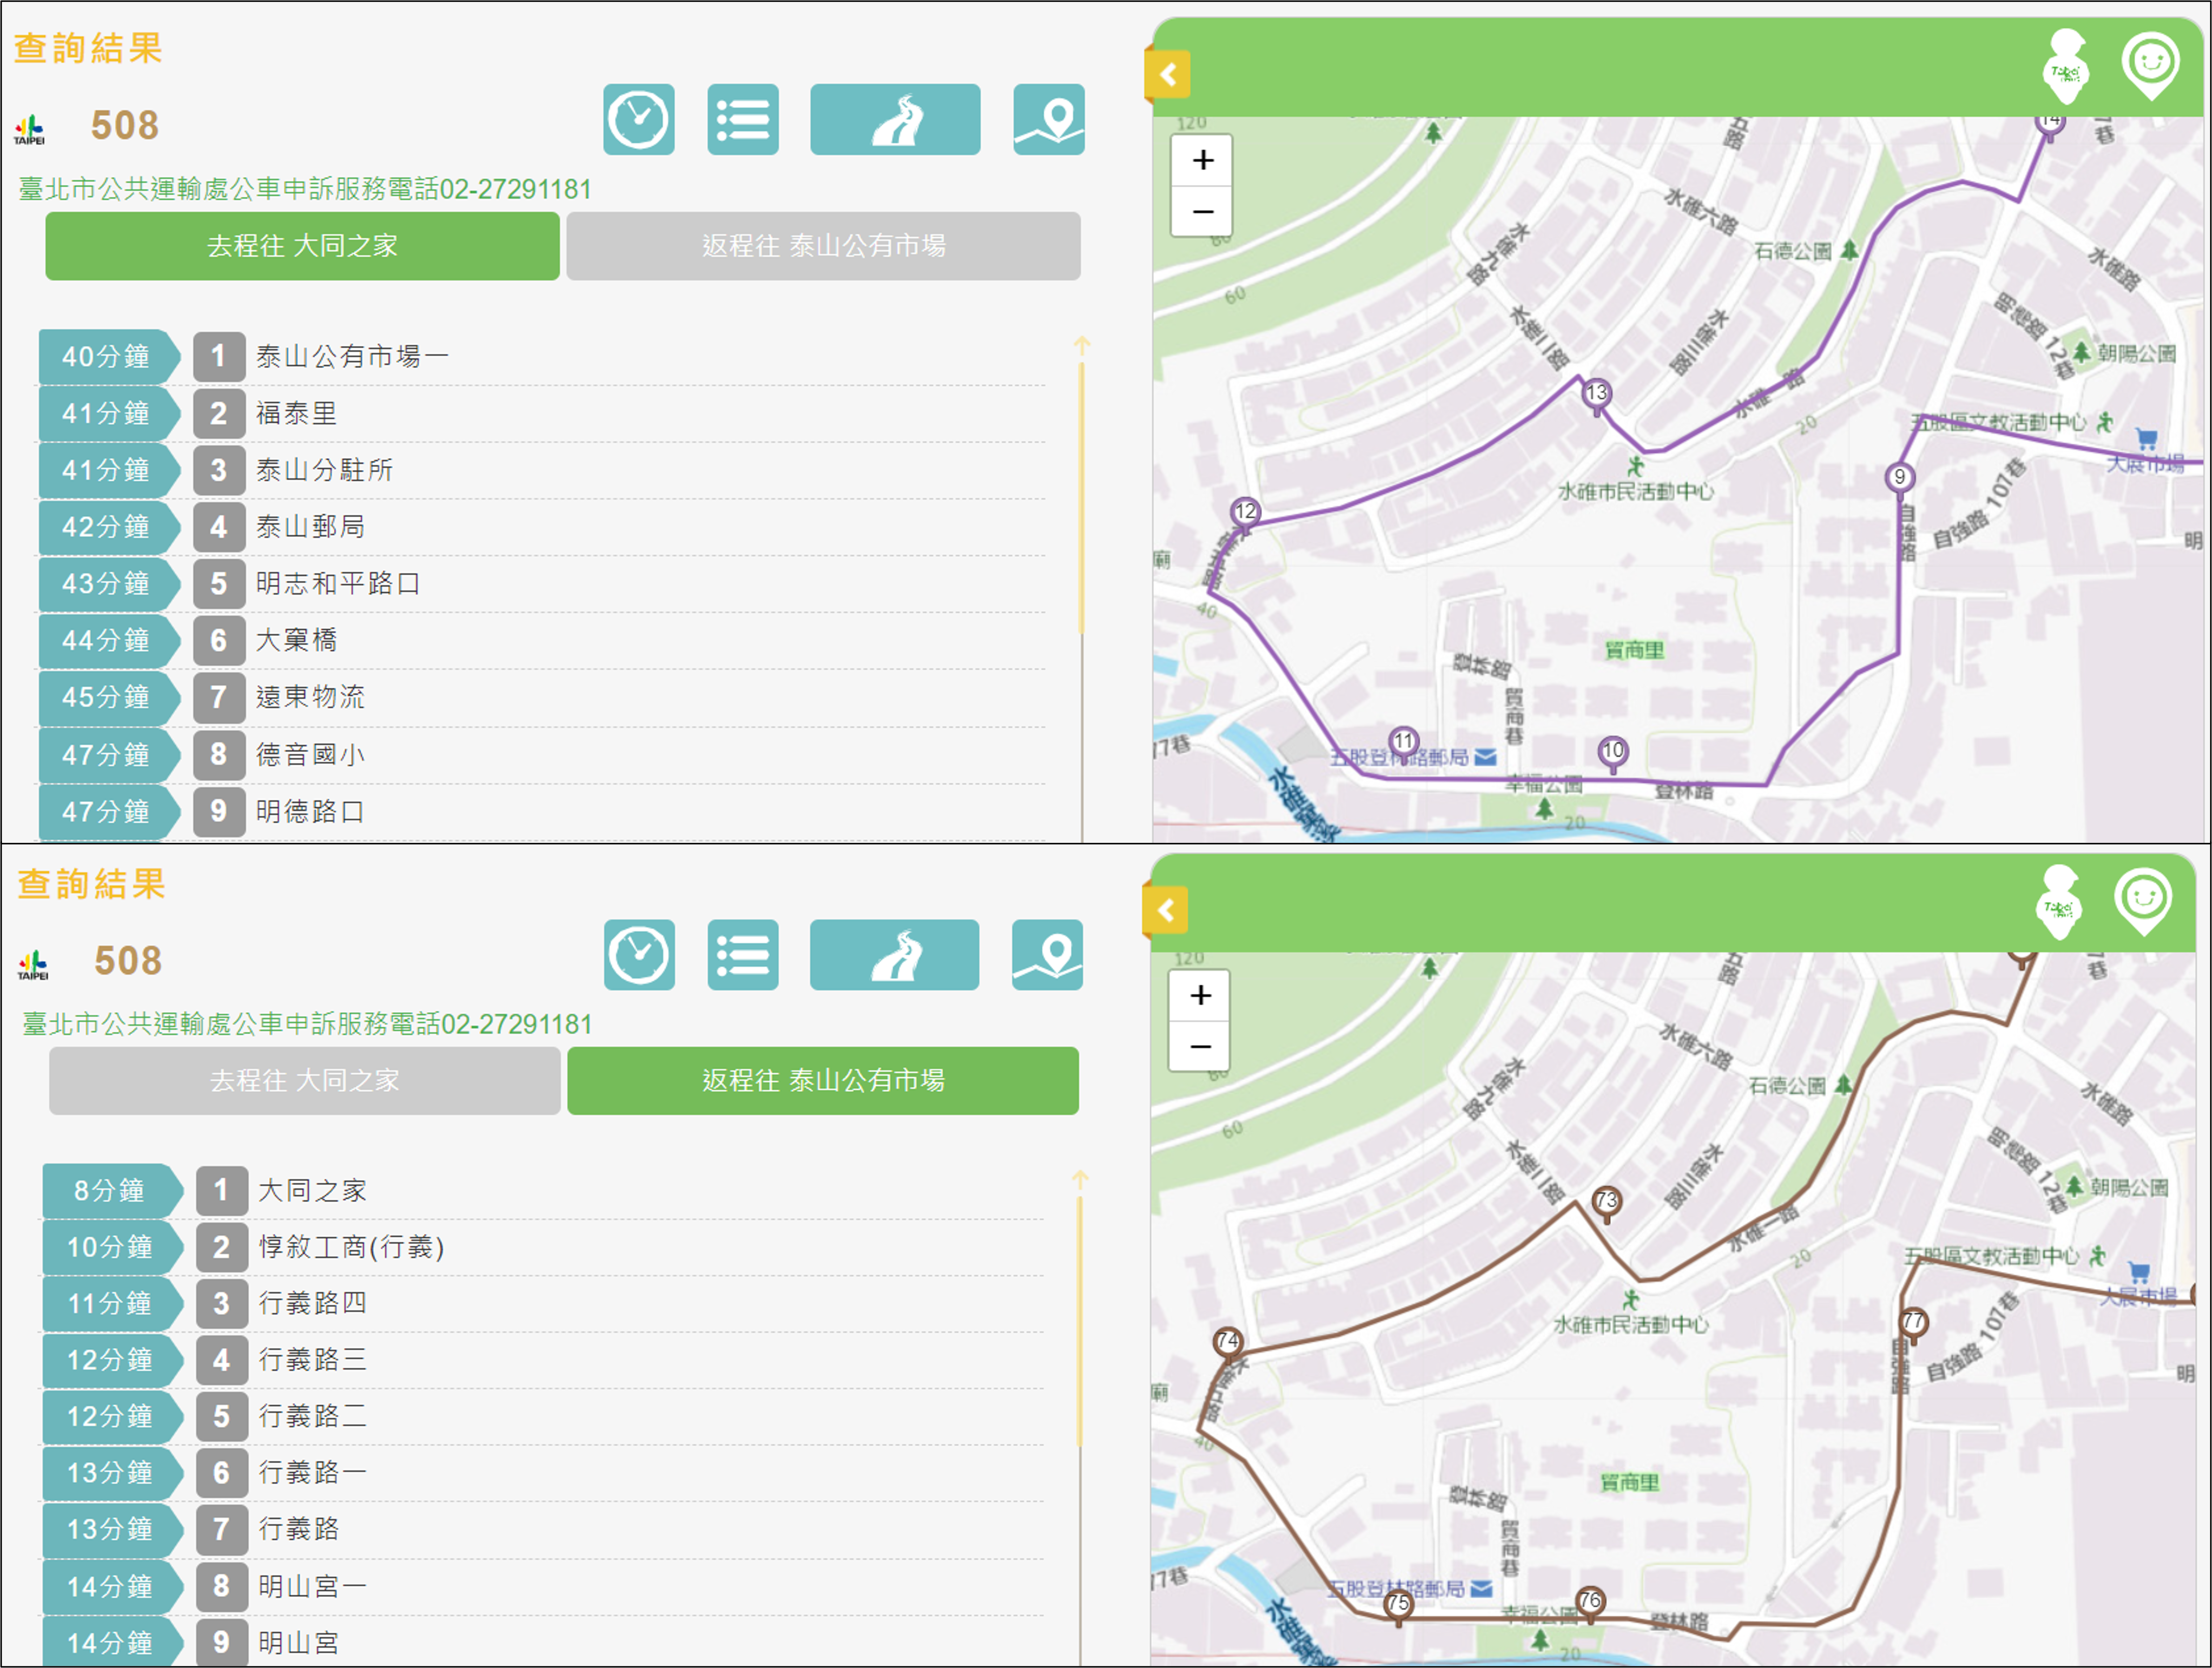The height and width of the screenshot is (1668, 2212).
Task: Click stop marker 13 on top map
Action: 1596,393
